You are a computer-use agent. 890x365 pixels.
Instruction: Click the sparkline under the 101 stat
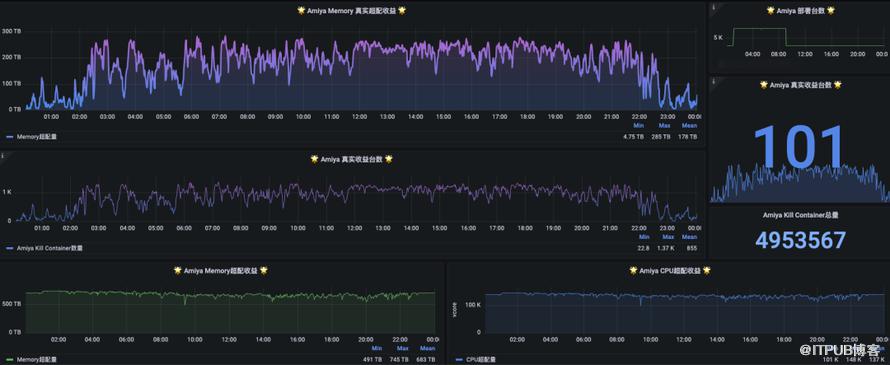click(x=799, y=183)
